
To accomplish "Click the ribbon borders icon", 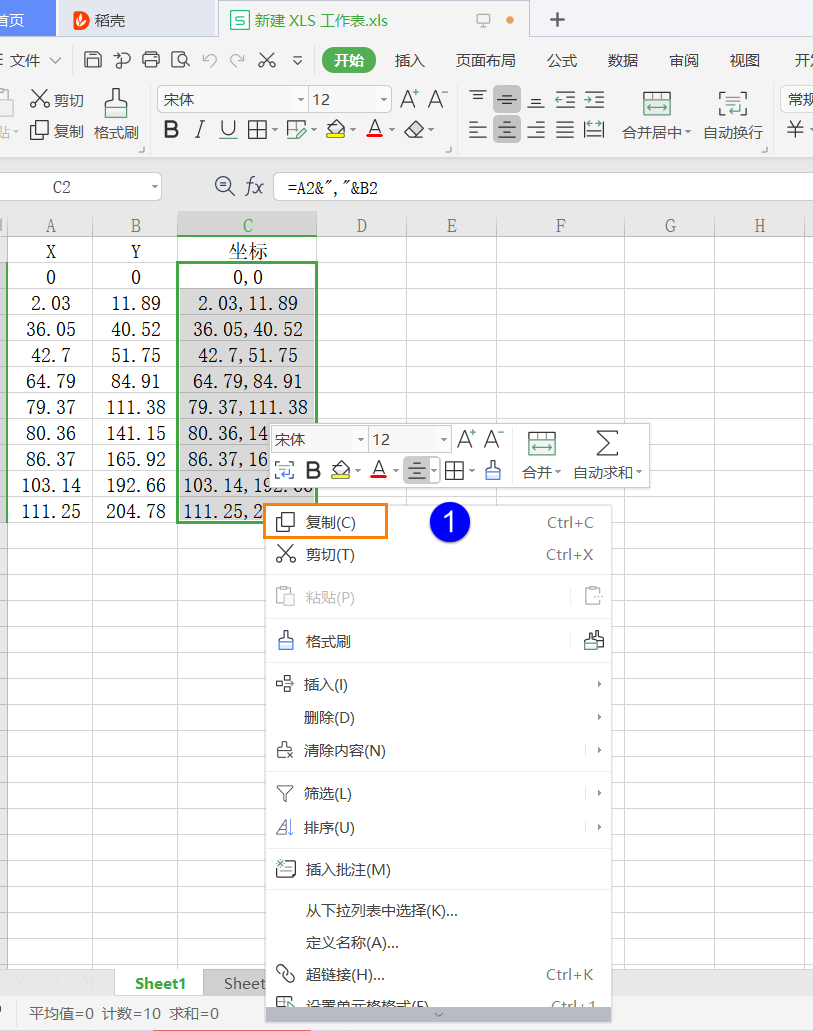I will coord(257,130).
